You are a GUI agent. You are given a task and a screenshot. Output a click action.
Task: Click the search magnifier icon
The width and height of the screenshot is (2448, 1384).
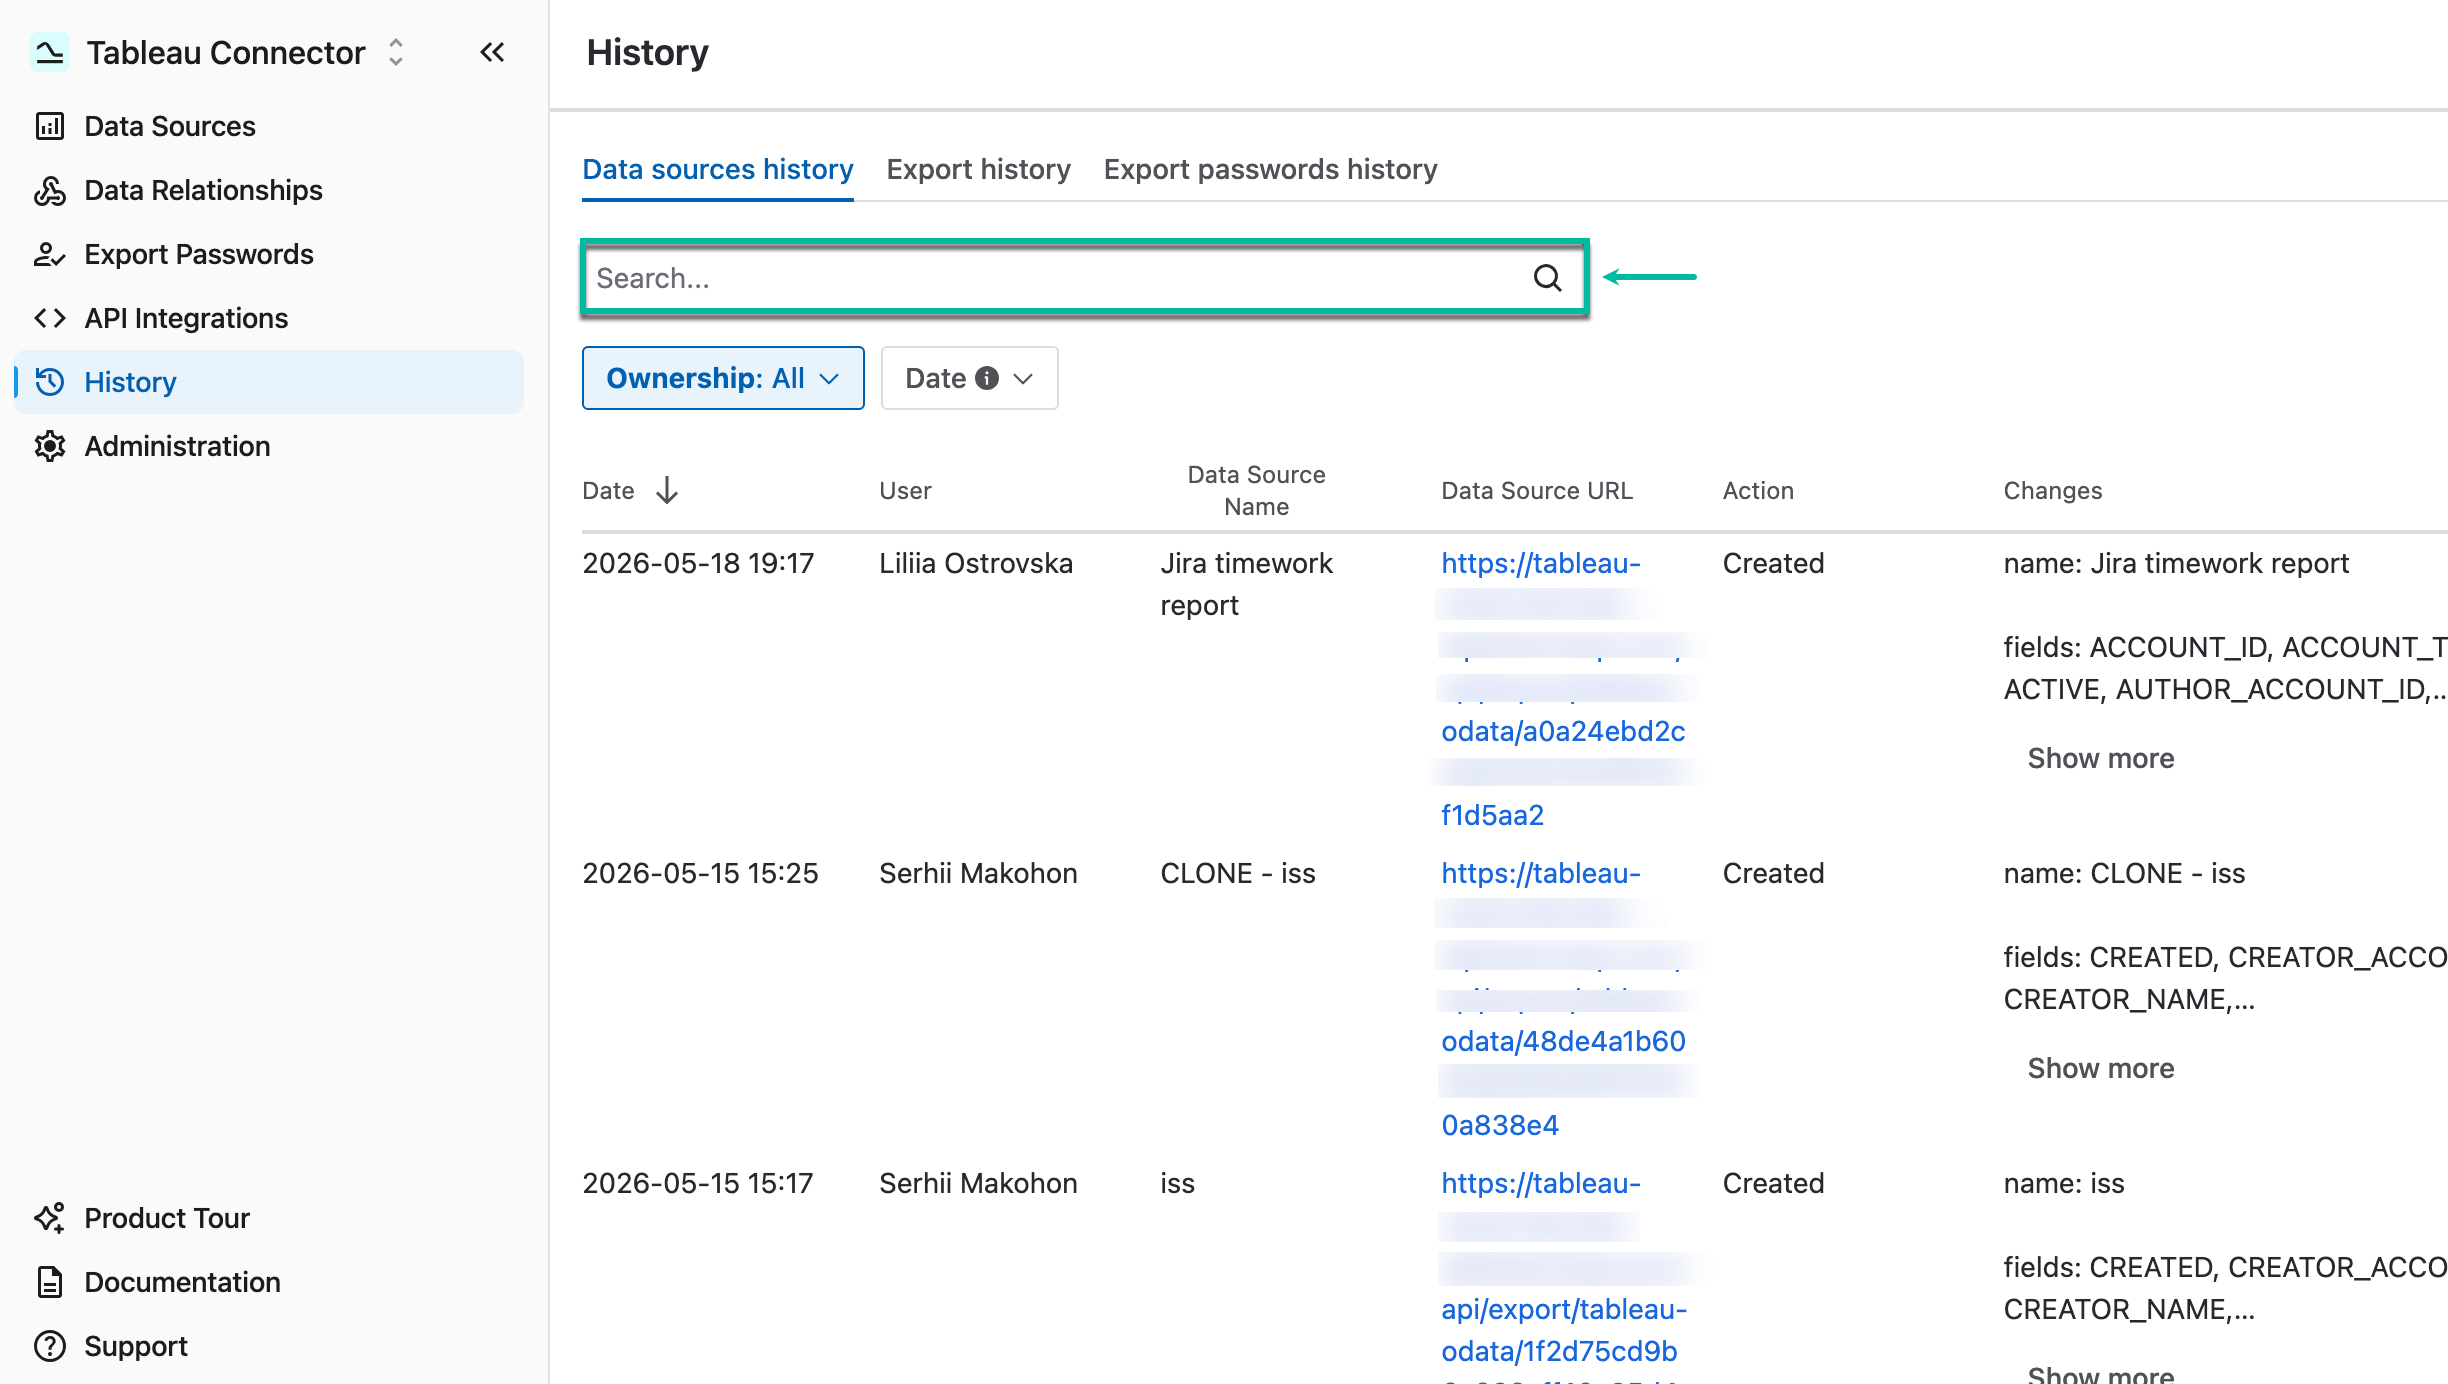click(x=1547, y=278)
